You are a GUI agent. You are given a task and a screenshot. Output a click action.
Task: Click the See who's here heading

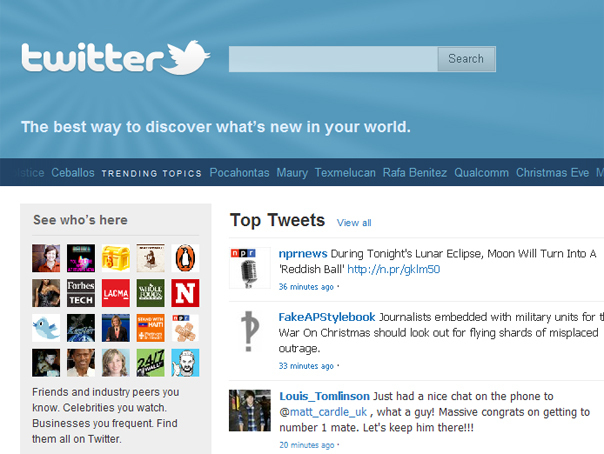[x=80, y=220]
